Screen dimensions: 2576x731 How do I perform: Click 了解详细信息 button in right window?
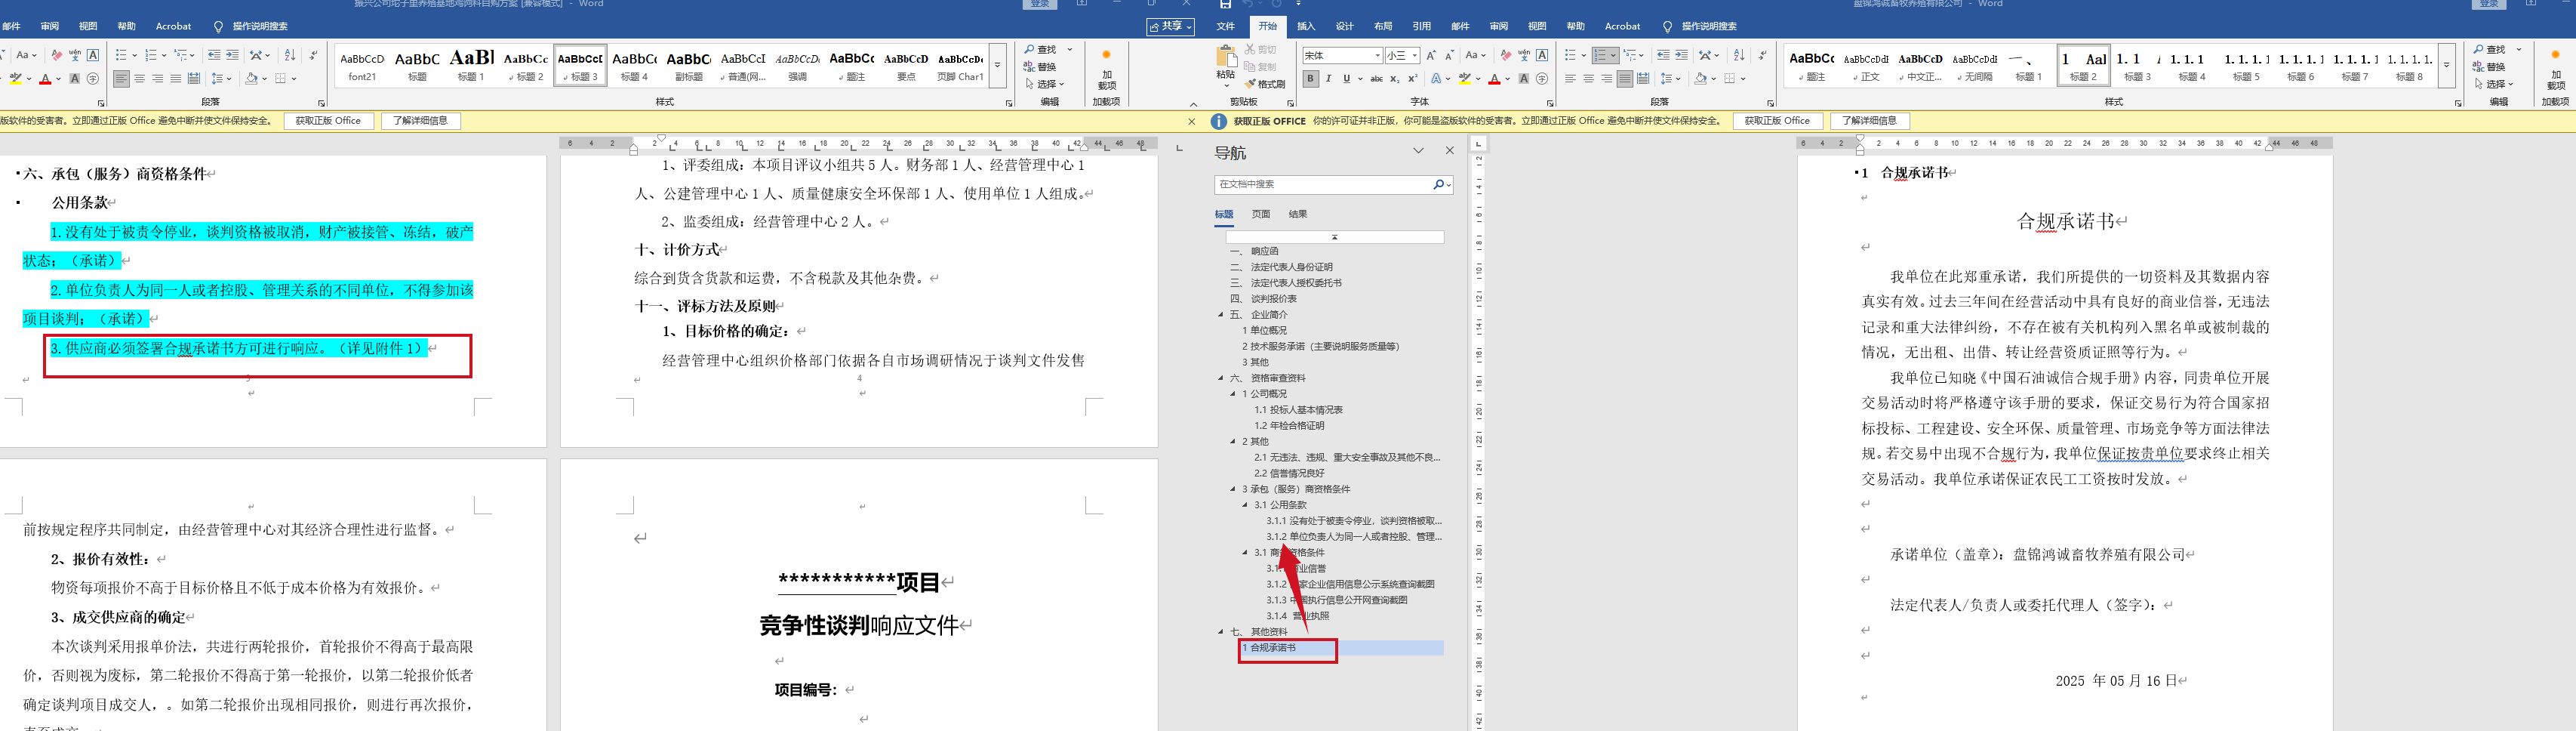click(1869, 121)
